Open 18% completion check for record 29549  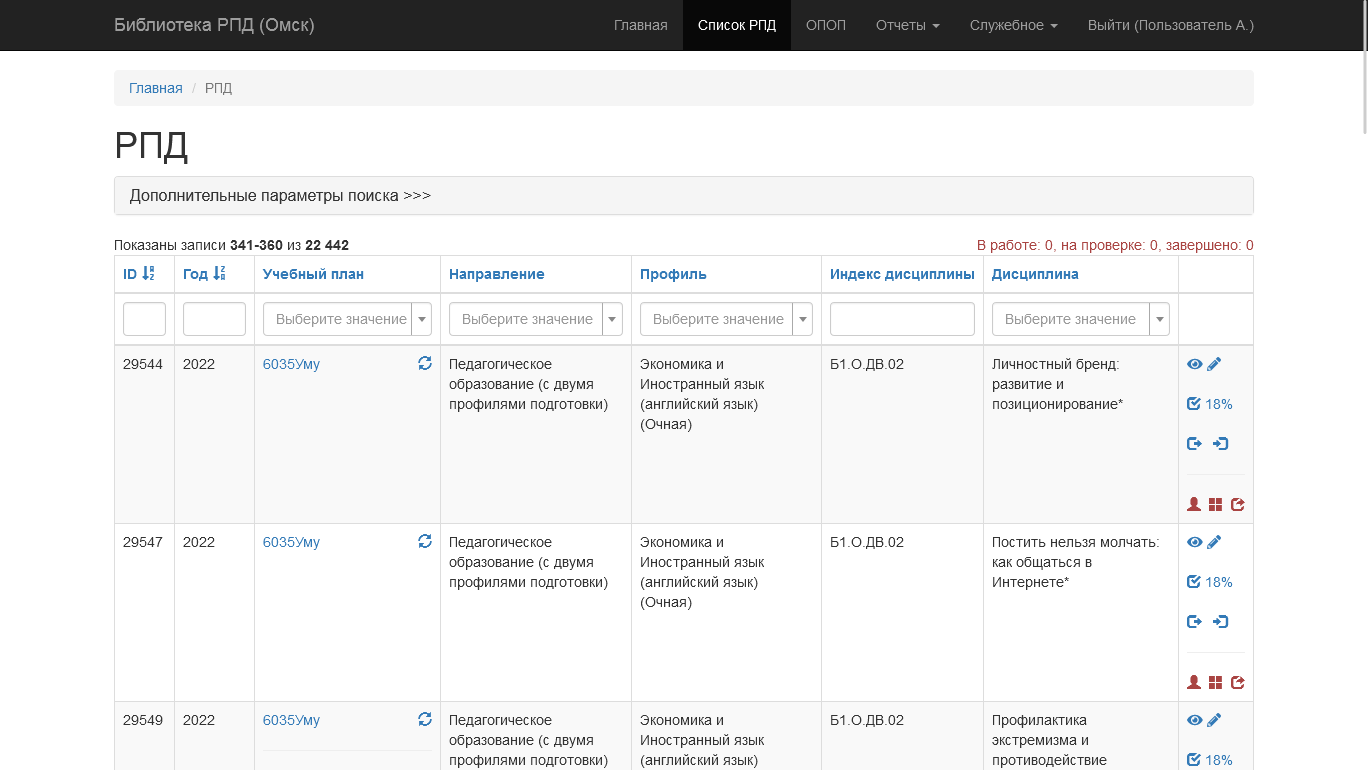1209,760
